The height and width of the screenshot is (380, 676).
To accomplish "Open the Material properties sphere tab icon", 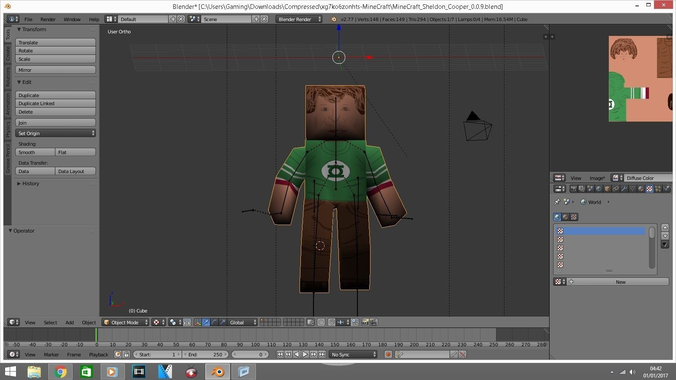I will click(641, 188).
